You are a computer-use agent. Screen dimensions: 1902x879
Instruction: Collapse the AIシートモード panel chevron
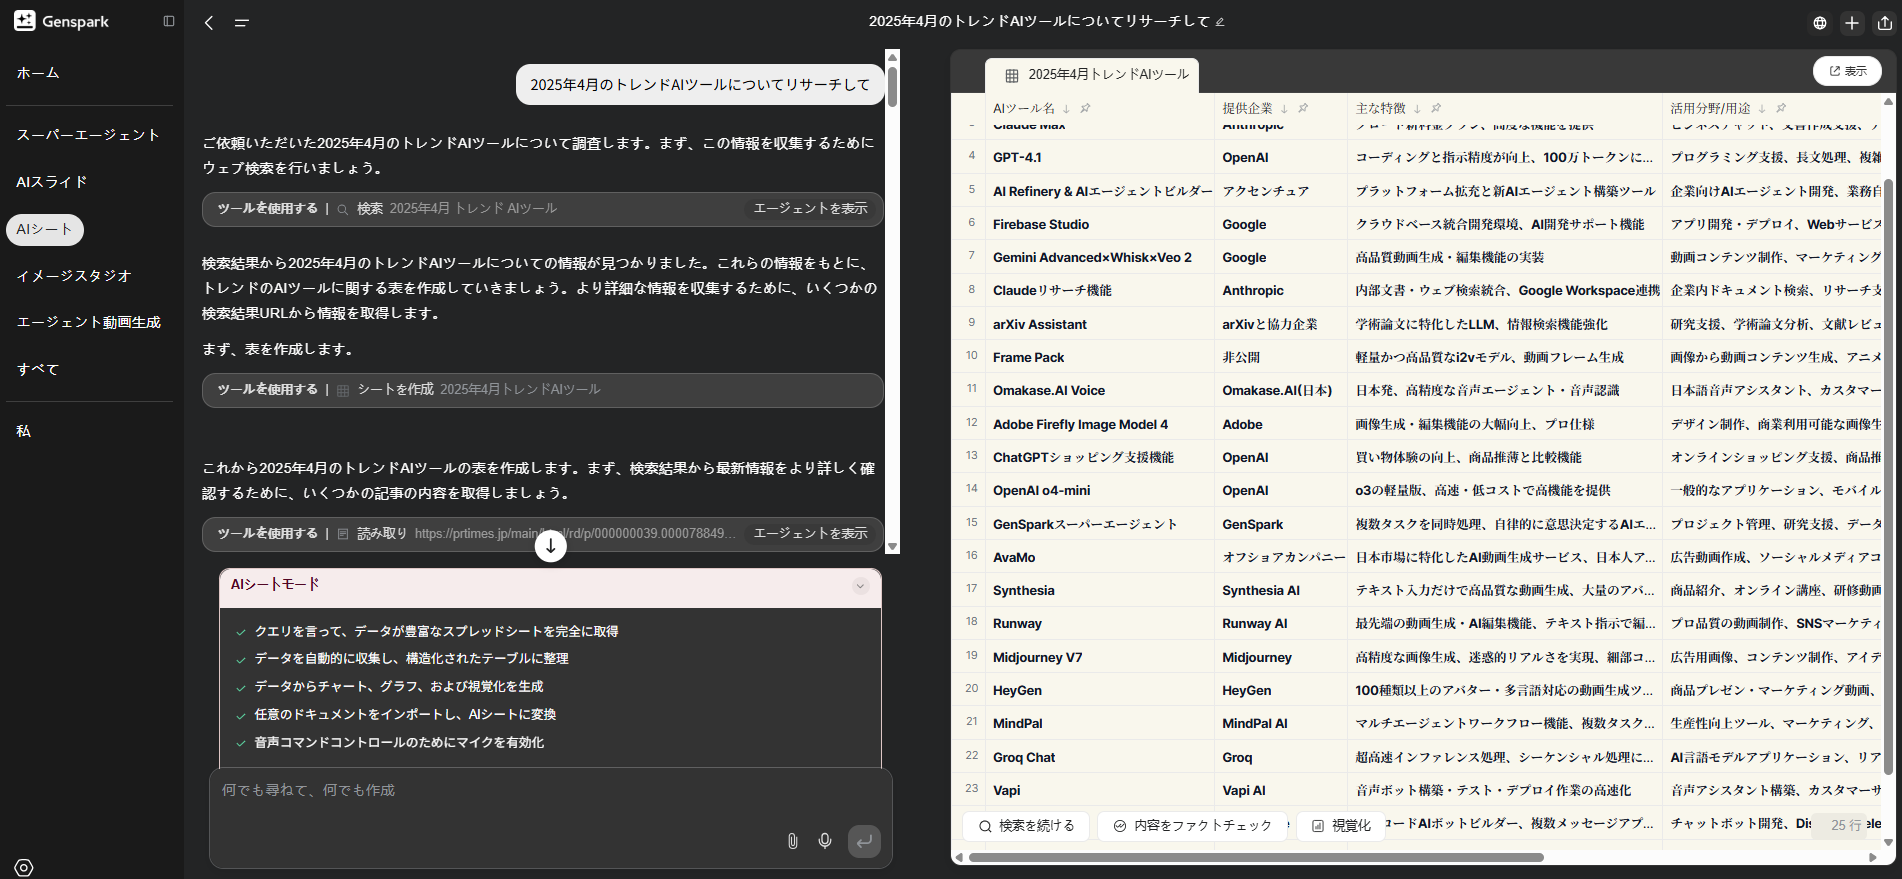(860, 586)
